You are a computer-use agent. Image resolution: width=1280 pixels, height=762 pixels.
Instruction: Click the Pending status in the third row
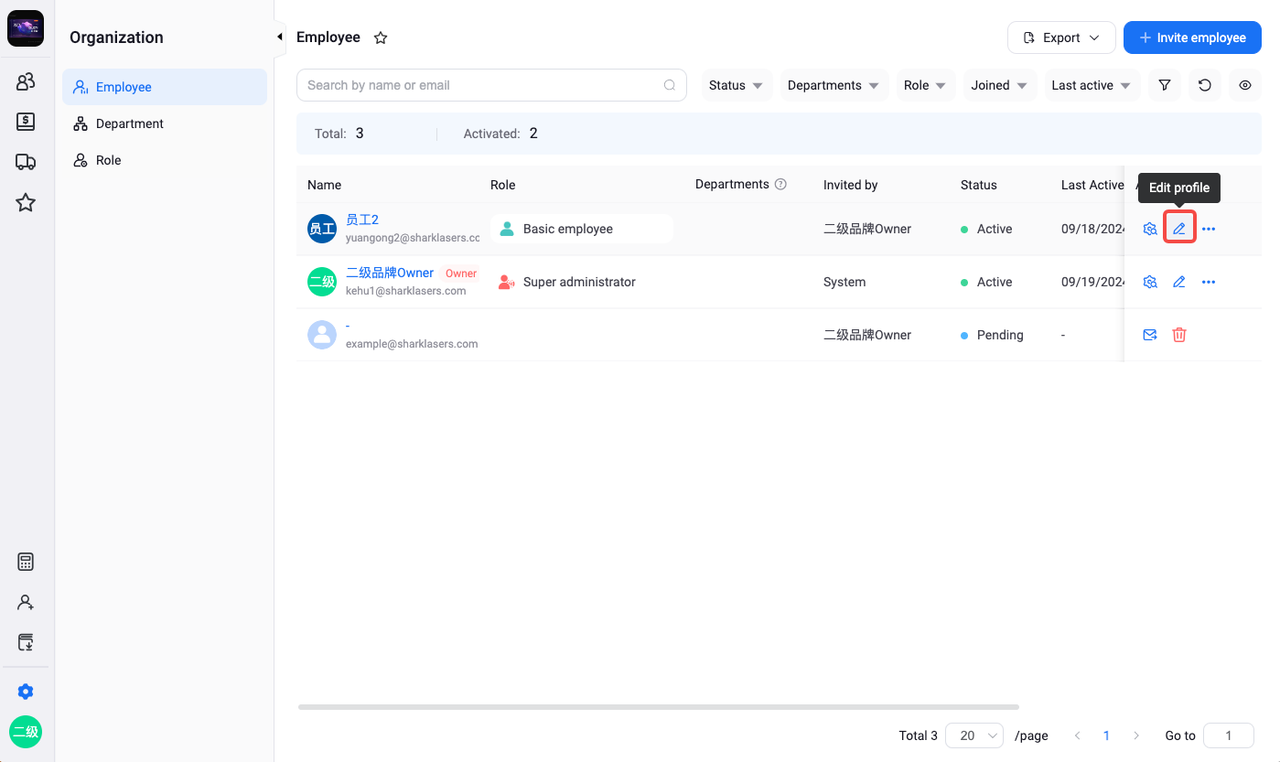(x=992, y=335)
